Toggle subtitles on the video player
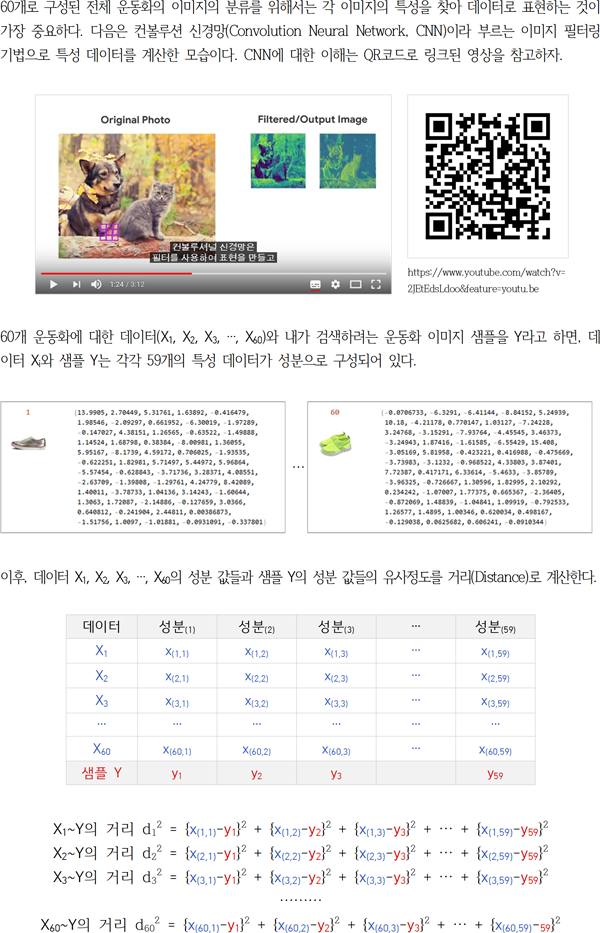The height and width of the screenshot is (933, 600). 315,284
